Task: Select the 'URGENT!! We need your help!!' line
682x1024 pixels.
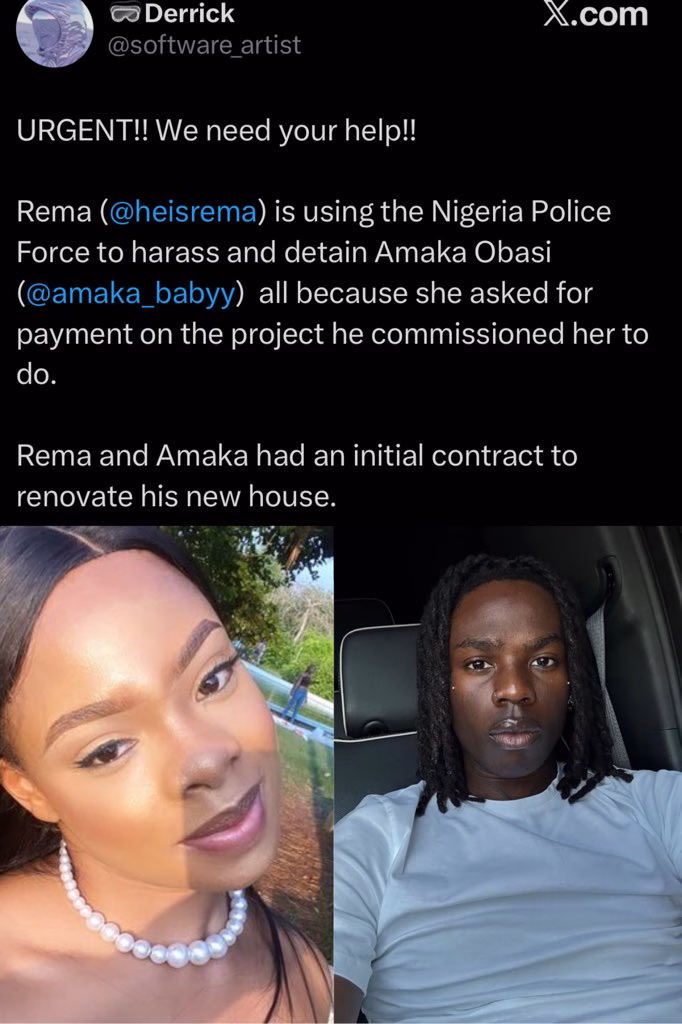Action: [x=216, y=131]
